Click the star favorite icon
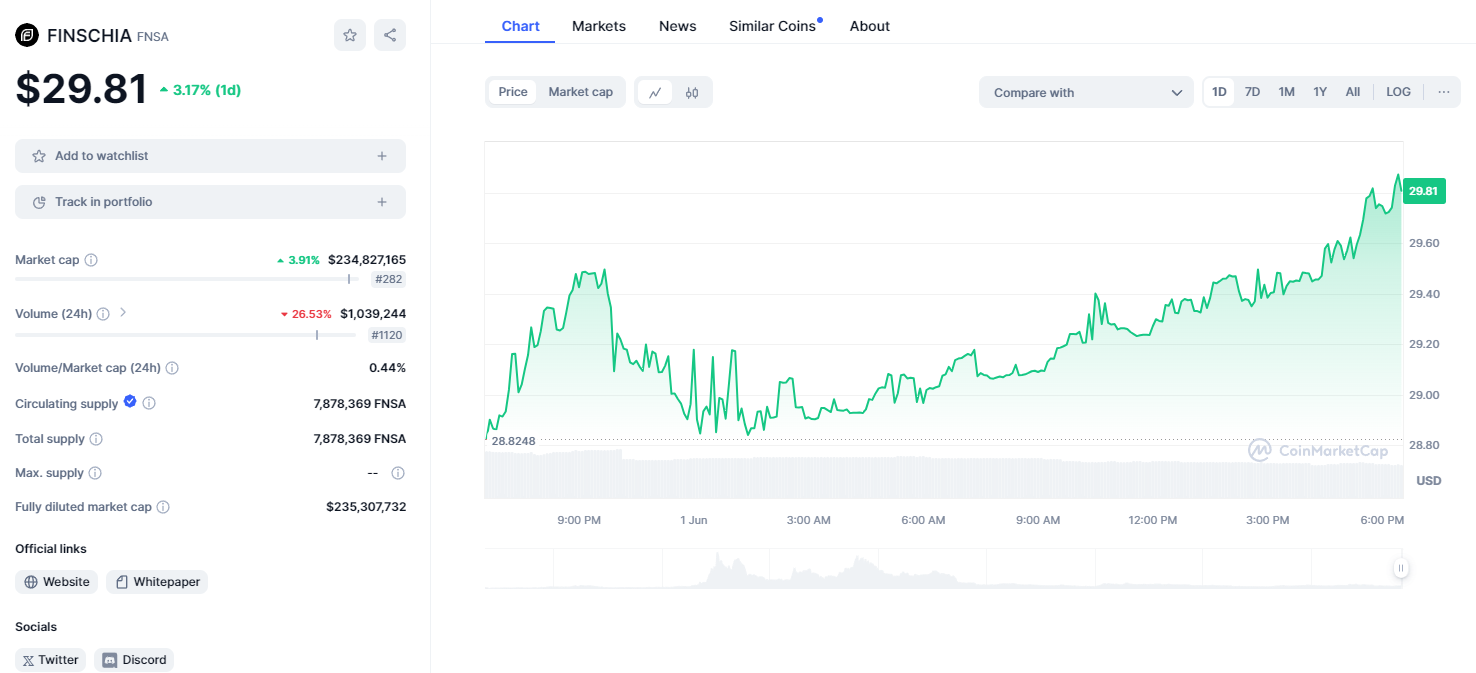Image resolution: width=1476 pixels, height=673 pixels. click(x=350, y=36)
